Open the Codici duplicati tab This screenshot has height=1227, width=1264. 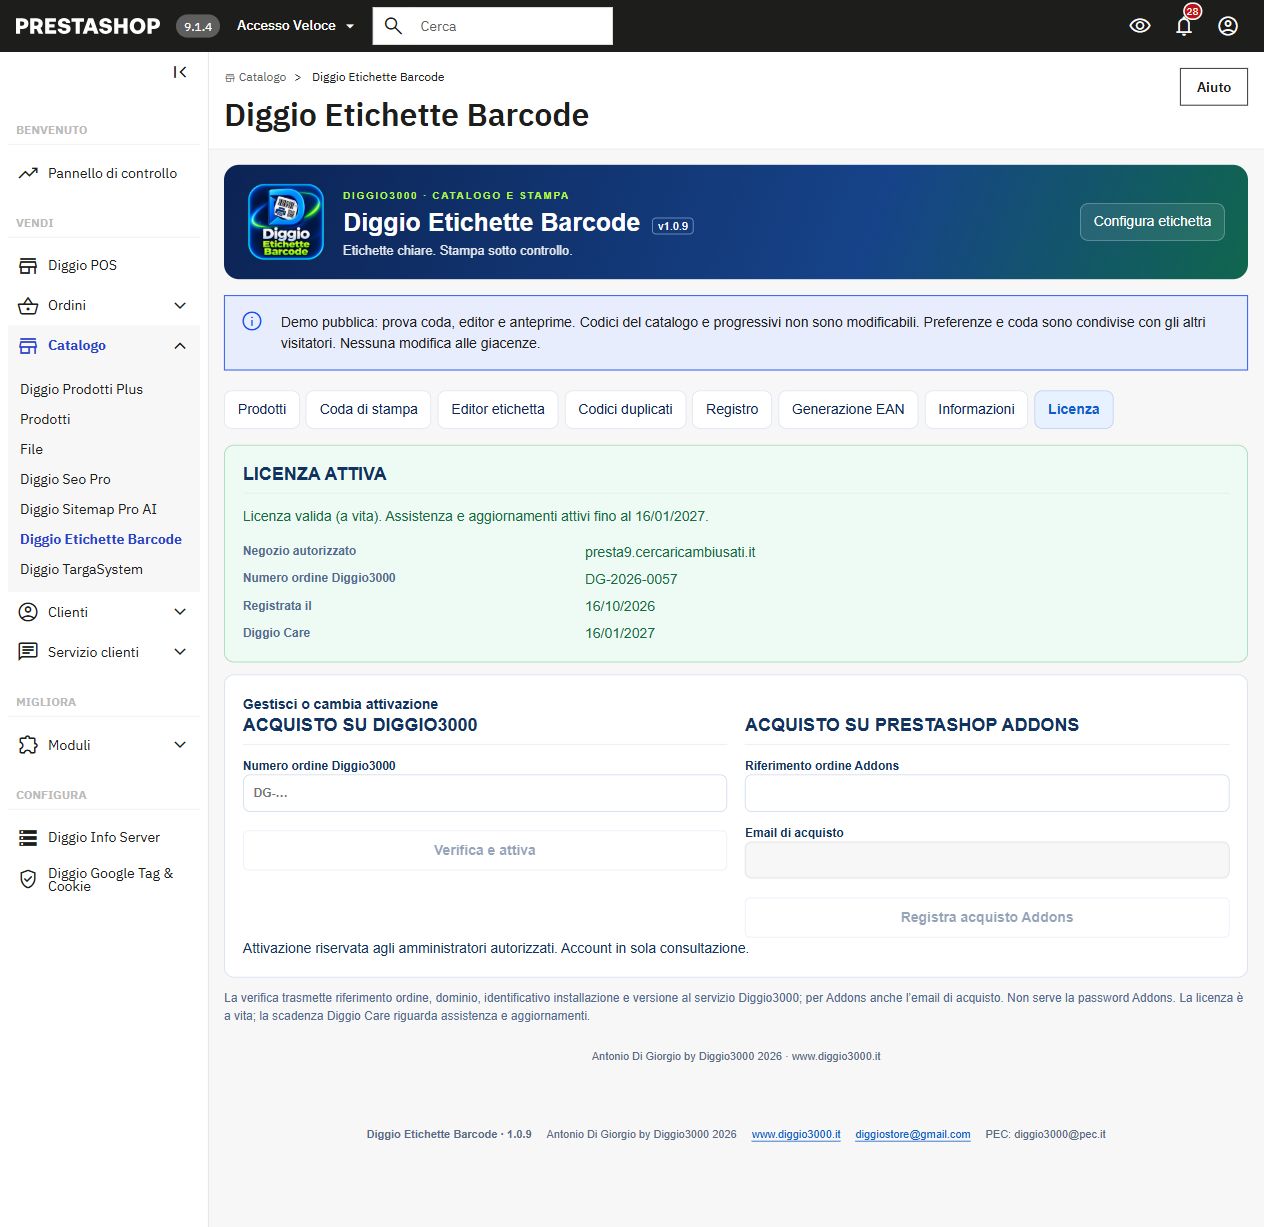click(625, 409)
